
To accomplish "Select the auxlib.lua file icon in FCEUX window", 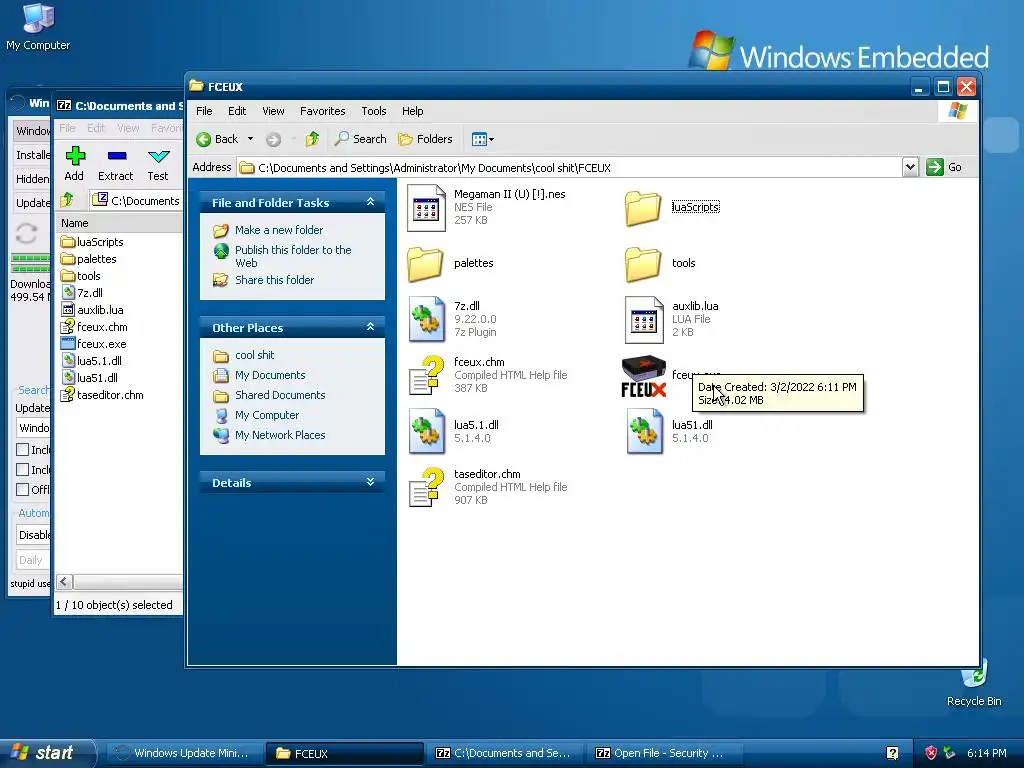I will [644, 319].
